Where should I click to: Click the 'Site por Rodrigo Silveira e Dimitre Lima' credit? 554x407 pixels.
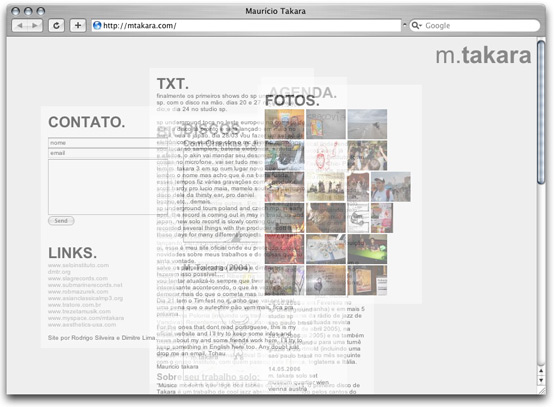101,338
